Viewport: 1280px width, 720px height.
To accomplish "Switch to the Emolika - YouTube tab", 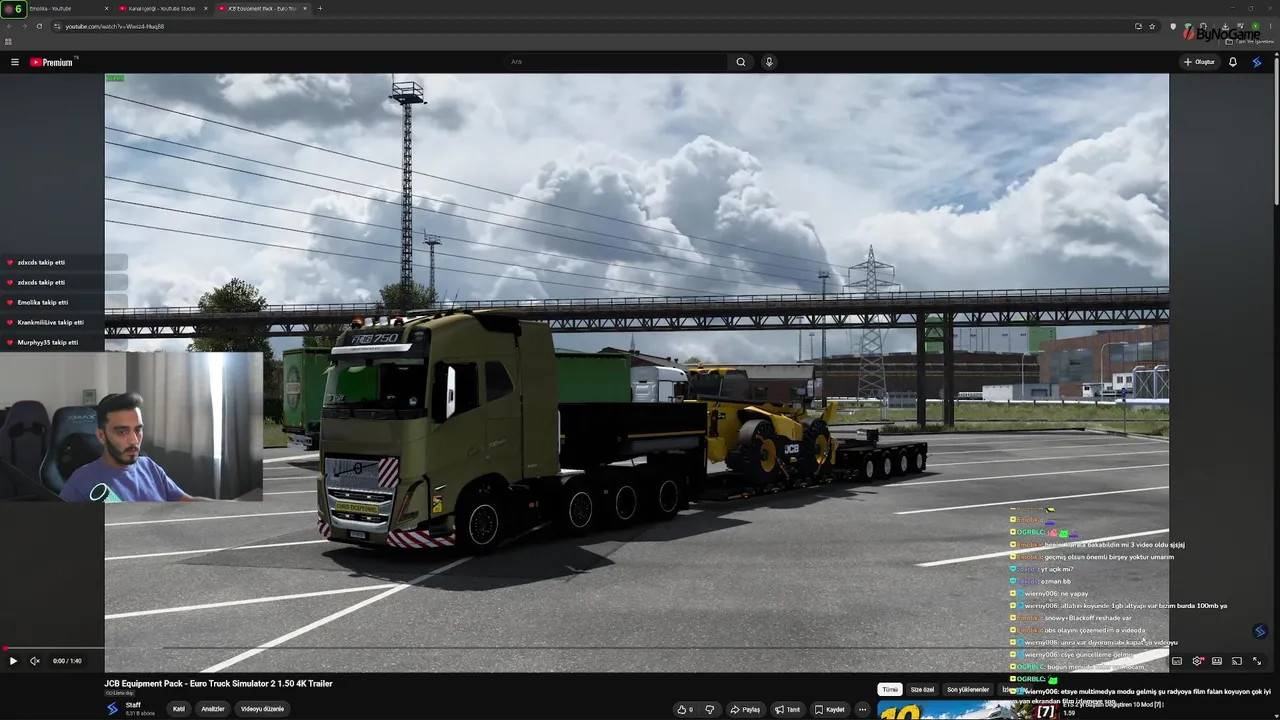I will (x=60, y=8).
